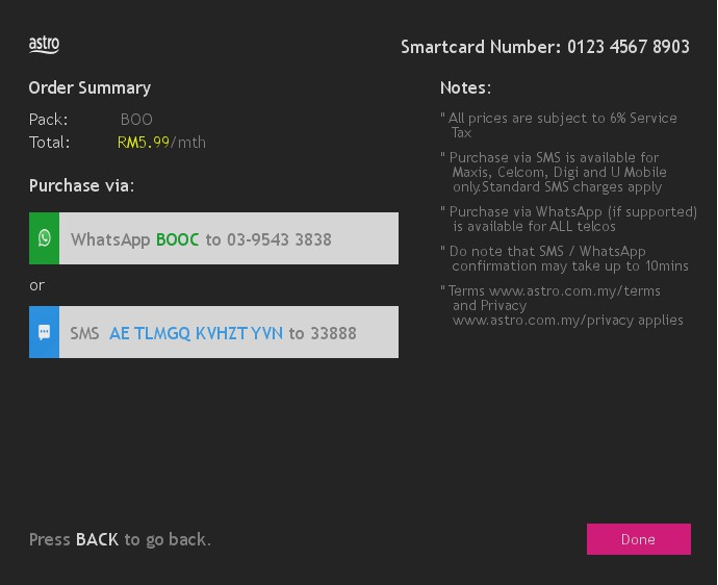Click the blue SMS chat bubble icon

(x=44, y=332)
